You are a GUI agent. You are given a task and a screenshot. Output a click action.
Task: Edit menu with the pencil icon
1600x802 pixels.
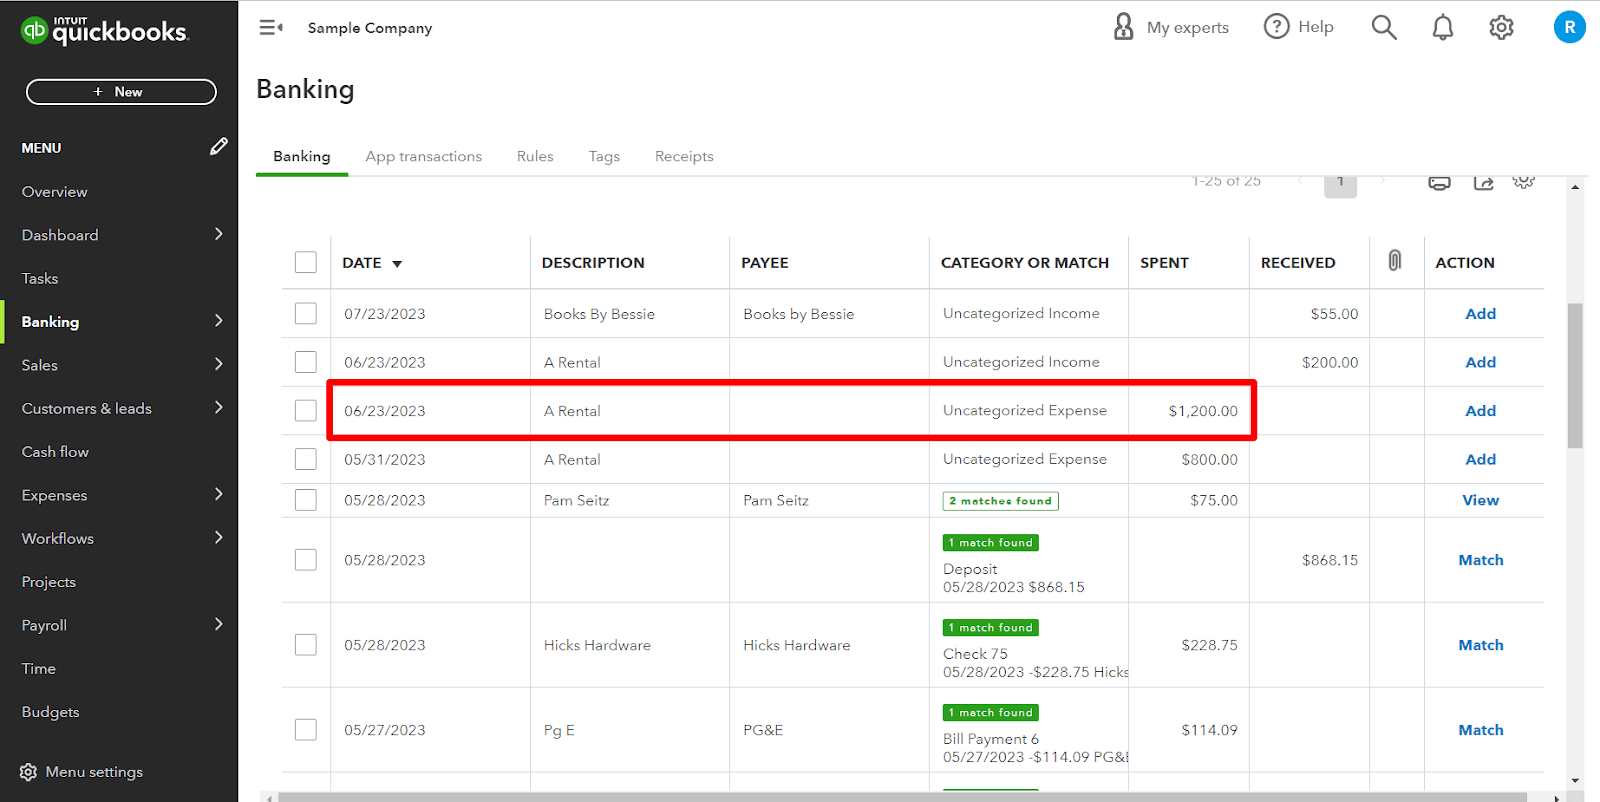coord(219,147)
